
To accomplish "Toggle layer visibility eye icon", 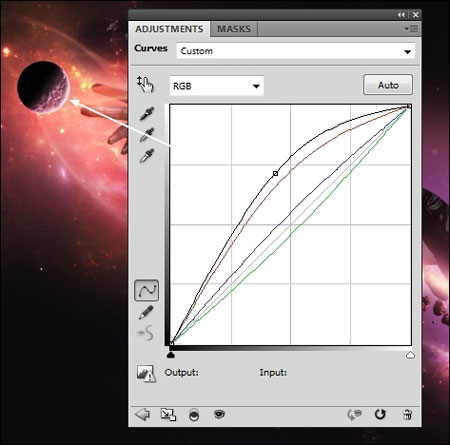I will [219, 414].
